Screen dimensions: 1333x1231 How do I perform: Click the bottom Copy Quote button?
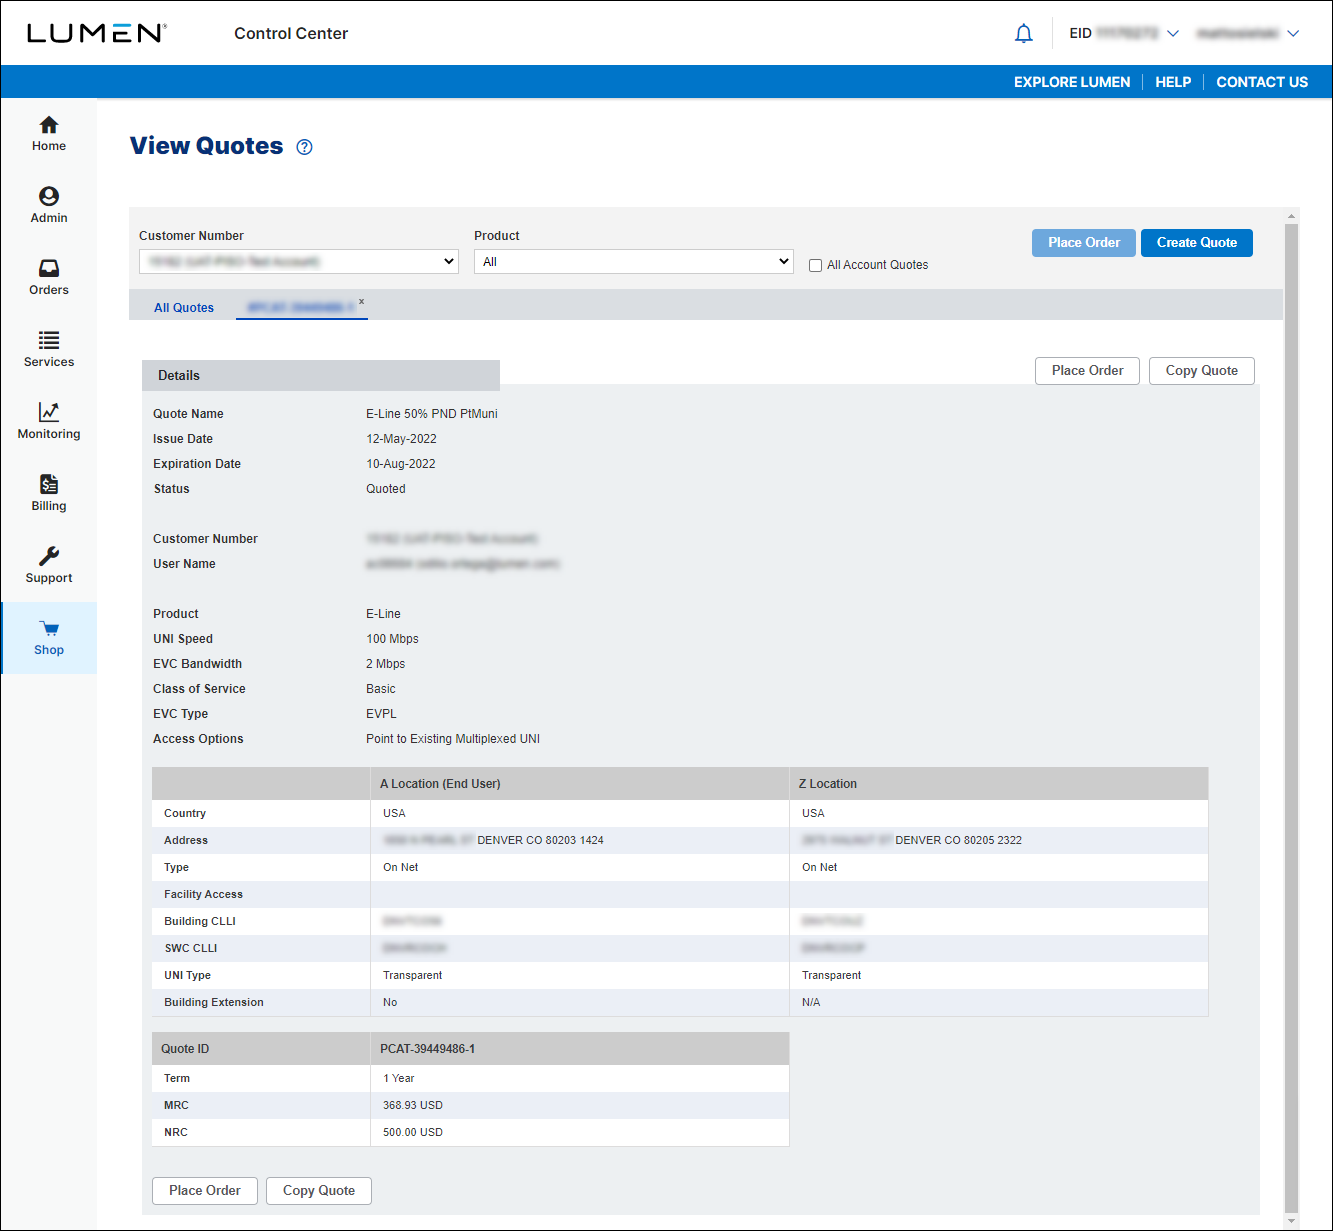coord(319,1191)
